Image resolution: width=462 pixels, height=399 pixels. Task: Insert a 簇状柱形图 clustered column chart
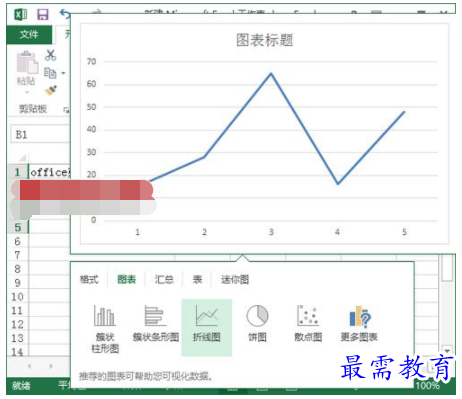tap(105, 328)
